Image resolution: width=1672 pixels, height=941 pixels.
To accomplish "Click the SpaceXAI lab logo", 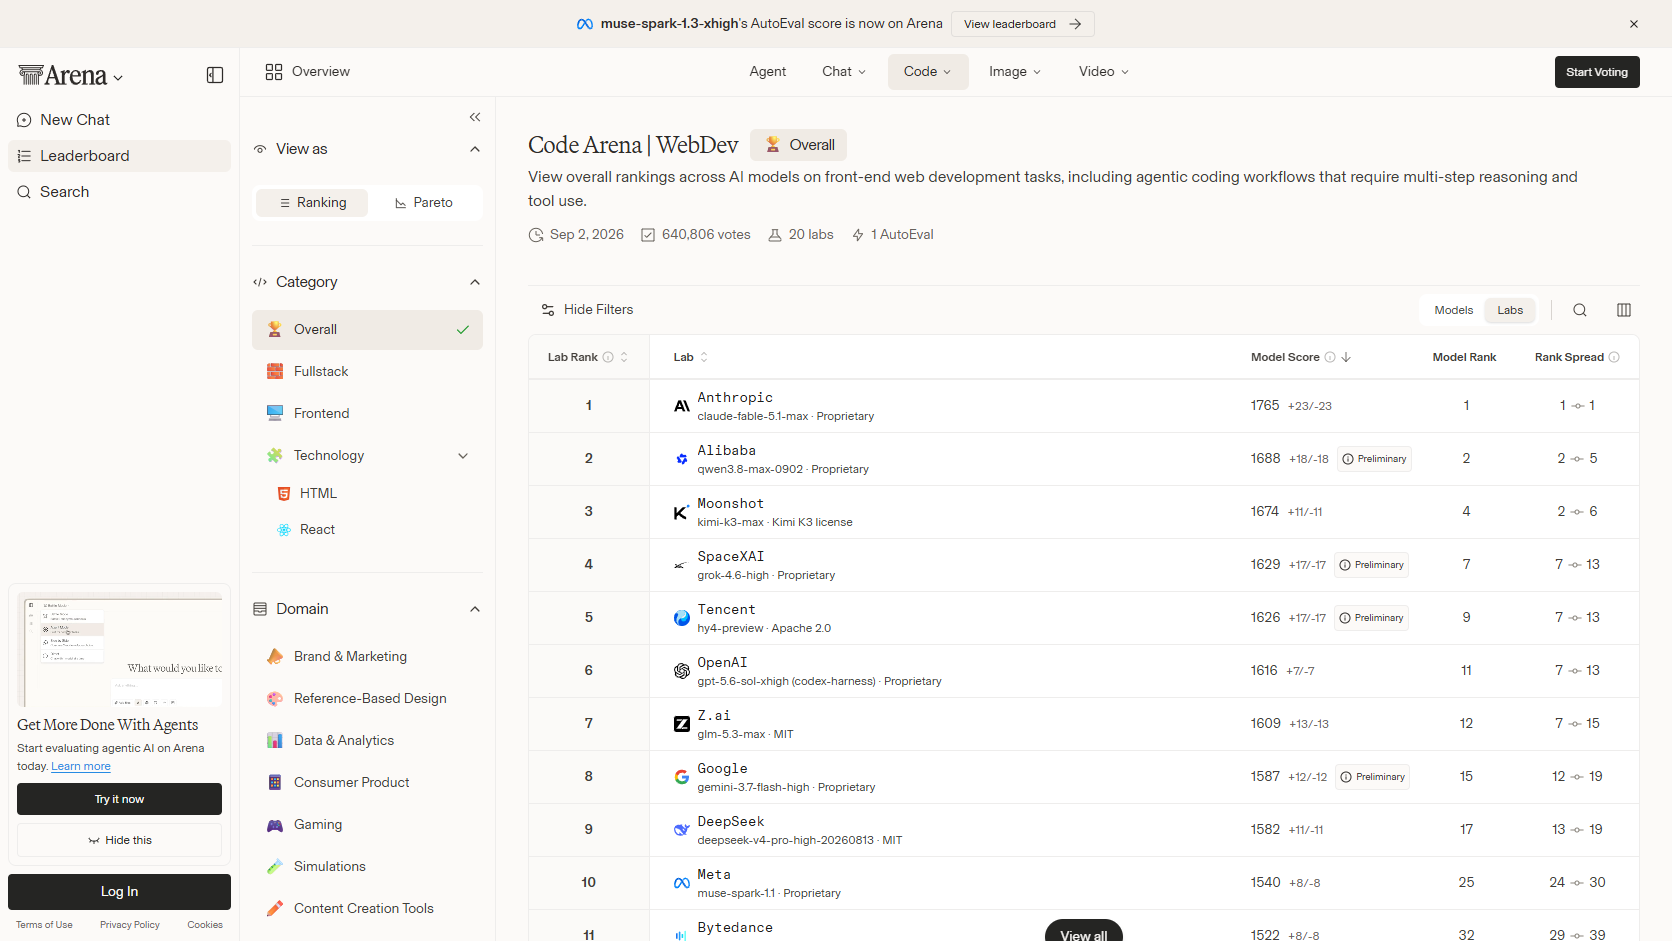I will pyautogui.click(x=682, y=565).
